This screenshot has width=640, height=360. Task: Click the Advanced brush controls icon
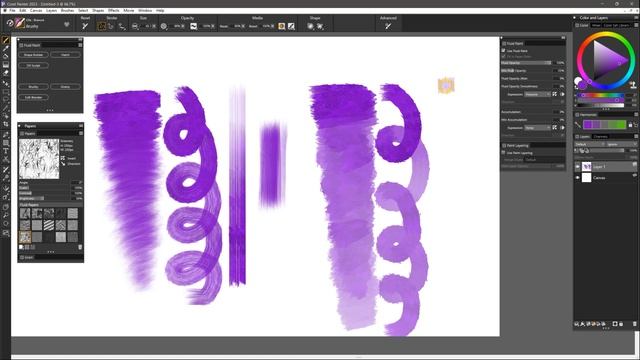tap(388, 26)
